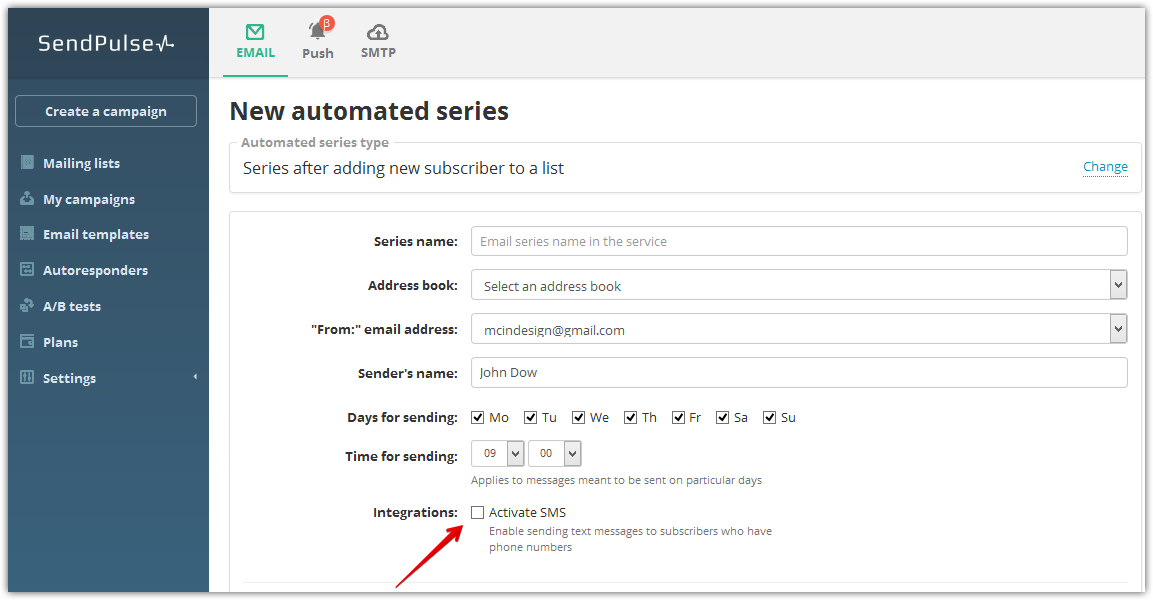Click the Create a campaign button
Screen dimensions: 1153x600
106,111
